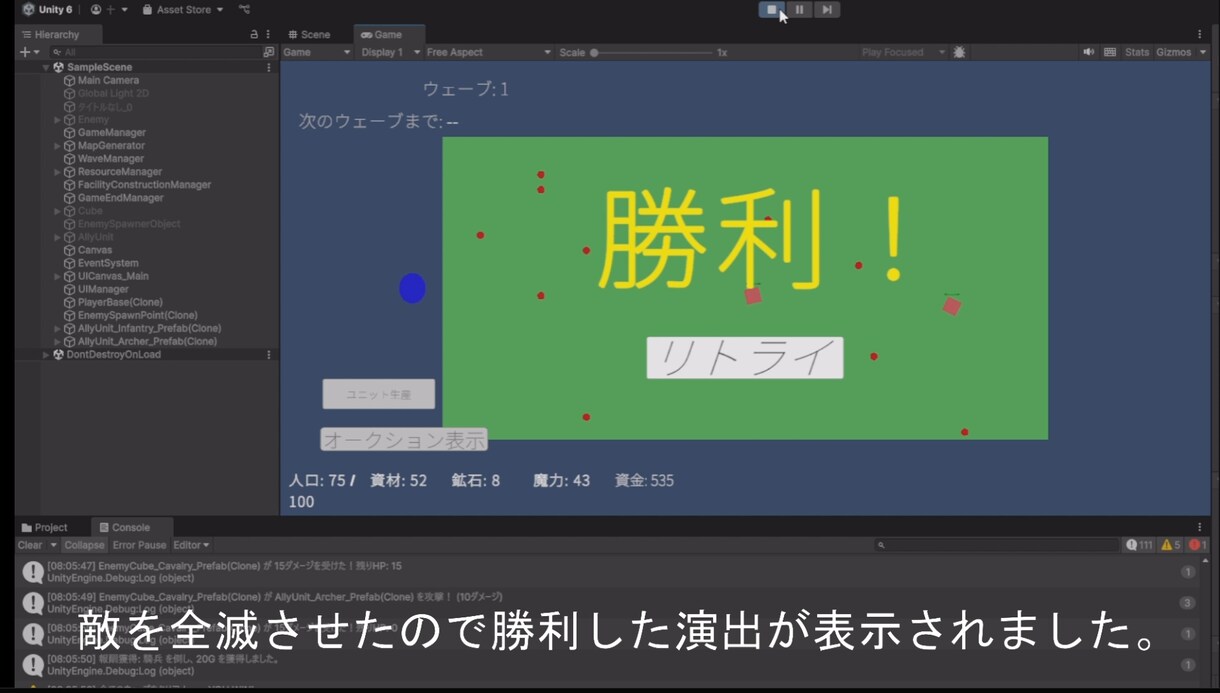Expand AllyUnit_Archer_Prefab(Clone) node

click(x=58, y=341)
